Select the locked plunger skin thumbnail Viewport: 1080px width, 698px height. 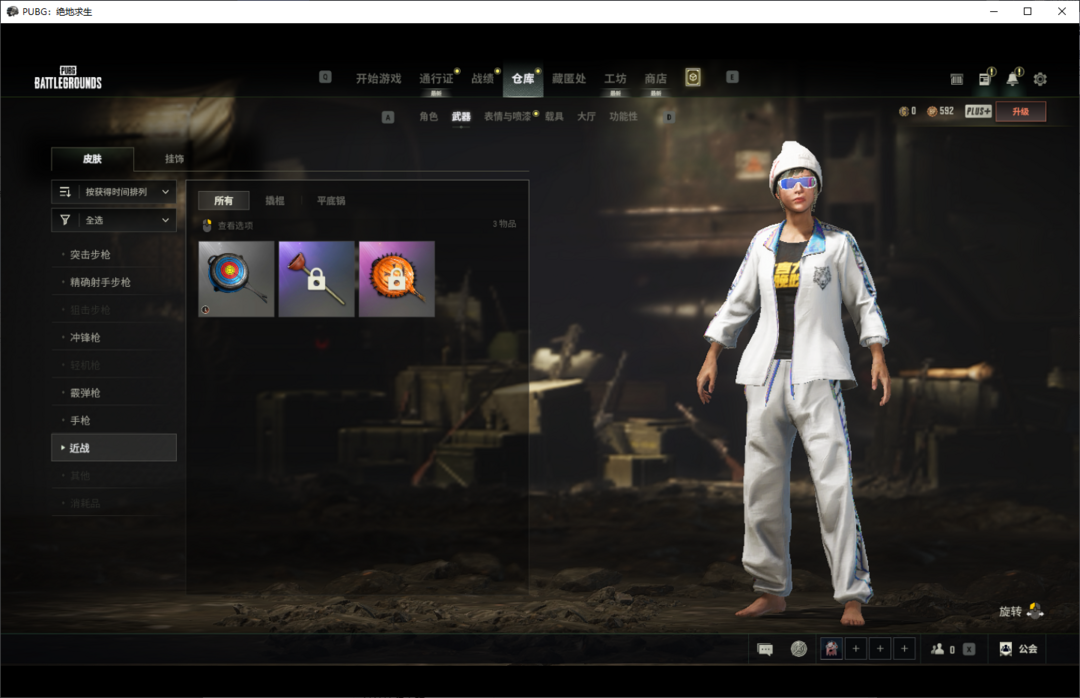[x=316, y=279]
